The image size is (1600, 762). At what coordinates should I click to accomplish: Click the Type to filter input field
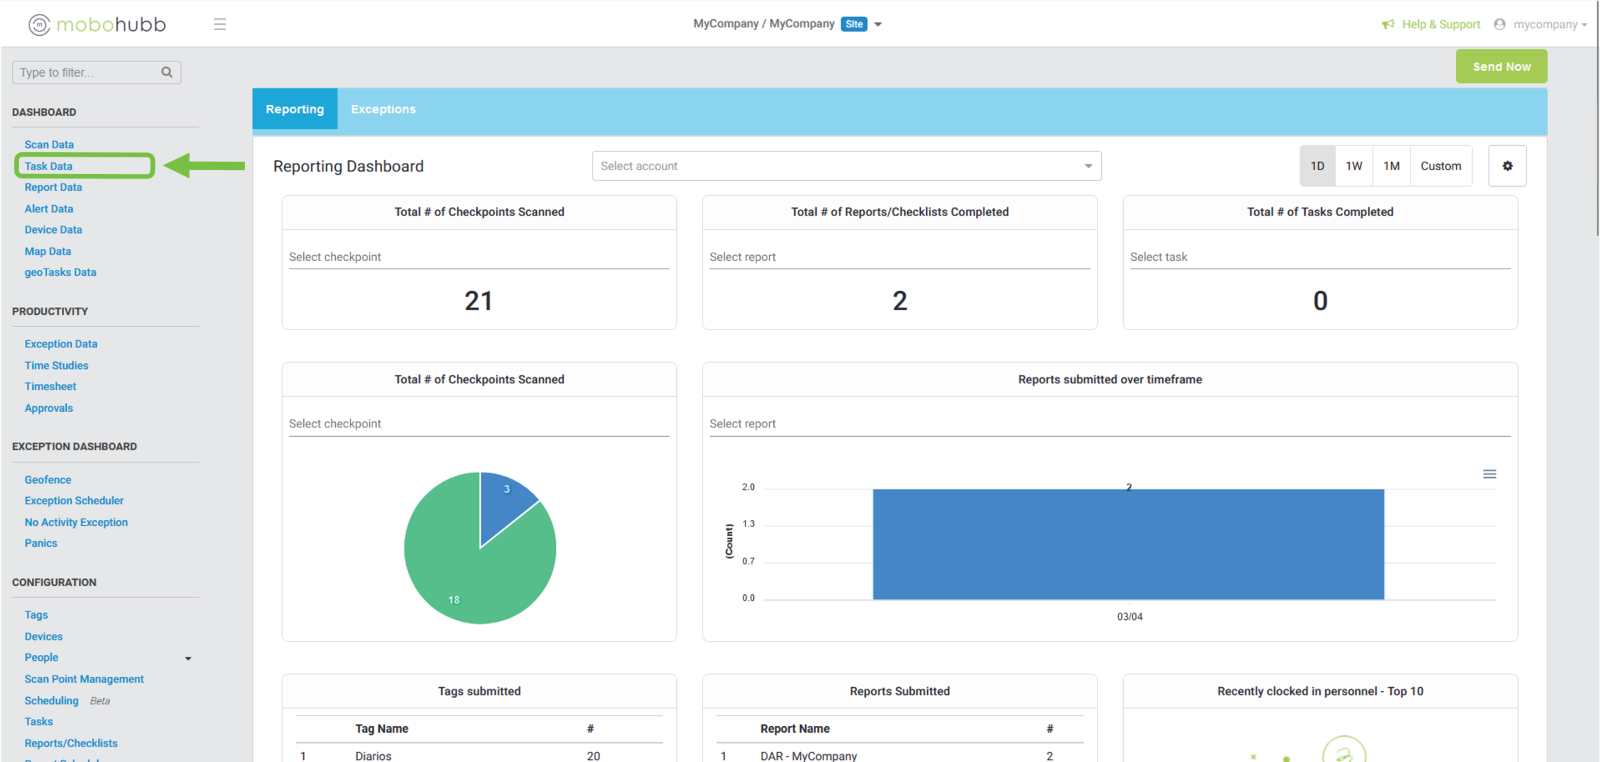87,72
